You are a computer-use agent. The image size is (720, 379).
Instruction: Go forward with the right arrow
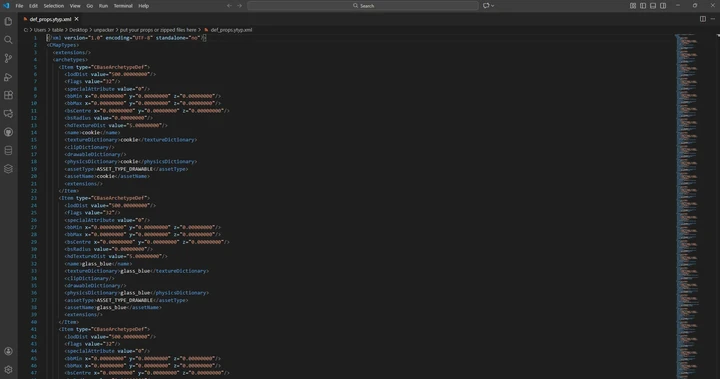point(239,6)
